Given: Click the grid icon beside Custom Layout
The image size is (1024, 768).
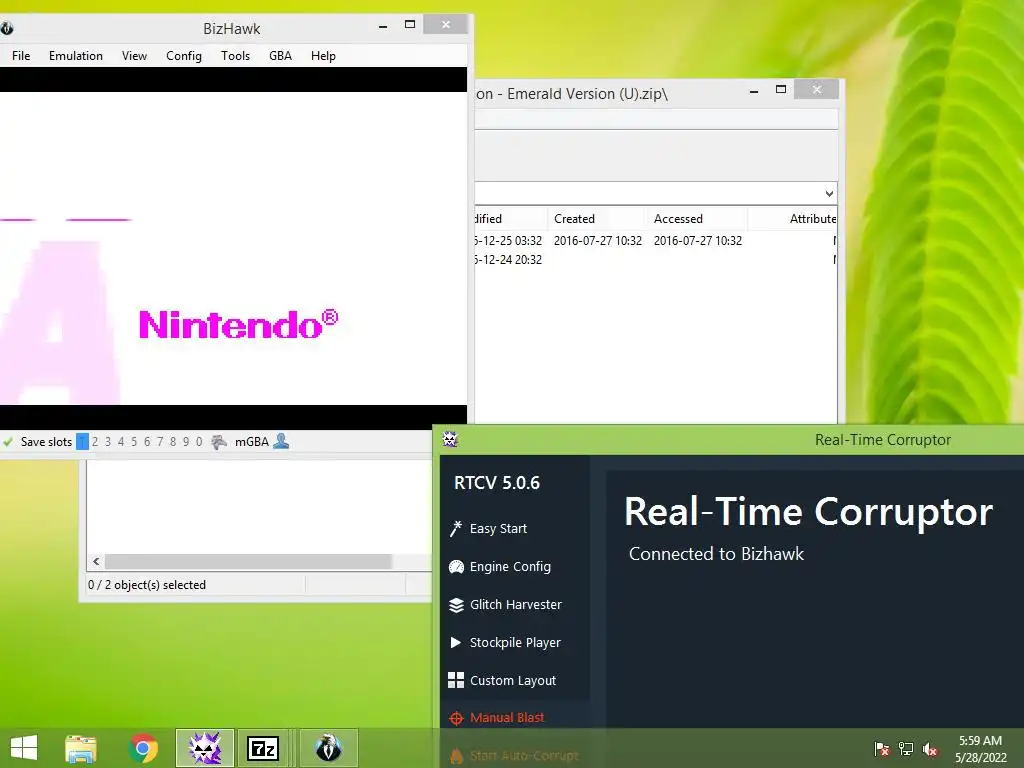Looking at the screenshot, I should [x=456, y=680].
